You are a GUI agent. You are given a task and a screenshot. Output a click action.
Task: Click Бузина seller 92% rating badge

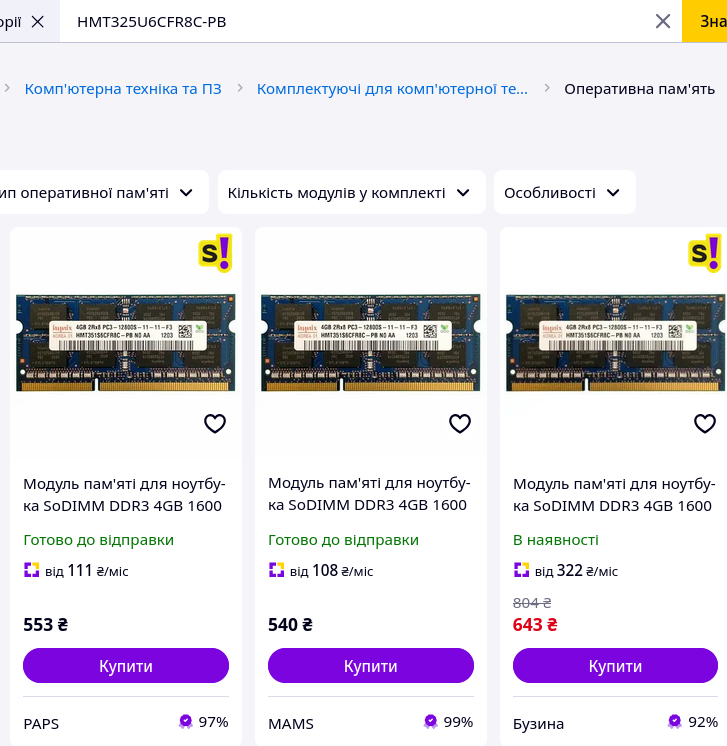pos(675,721)
